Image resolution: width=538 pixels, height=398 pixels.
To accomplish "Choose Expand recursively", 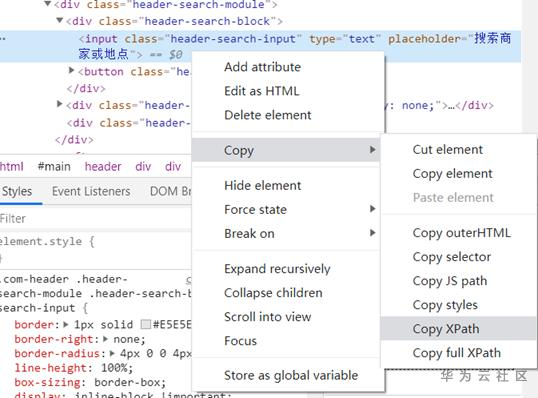I will coord(277,269).
